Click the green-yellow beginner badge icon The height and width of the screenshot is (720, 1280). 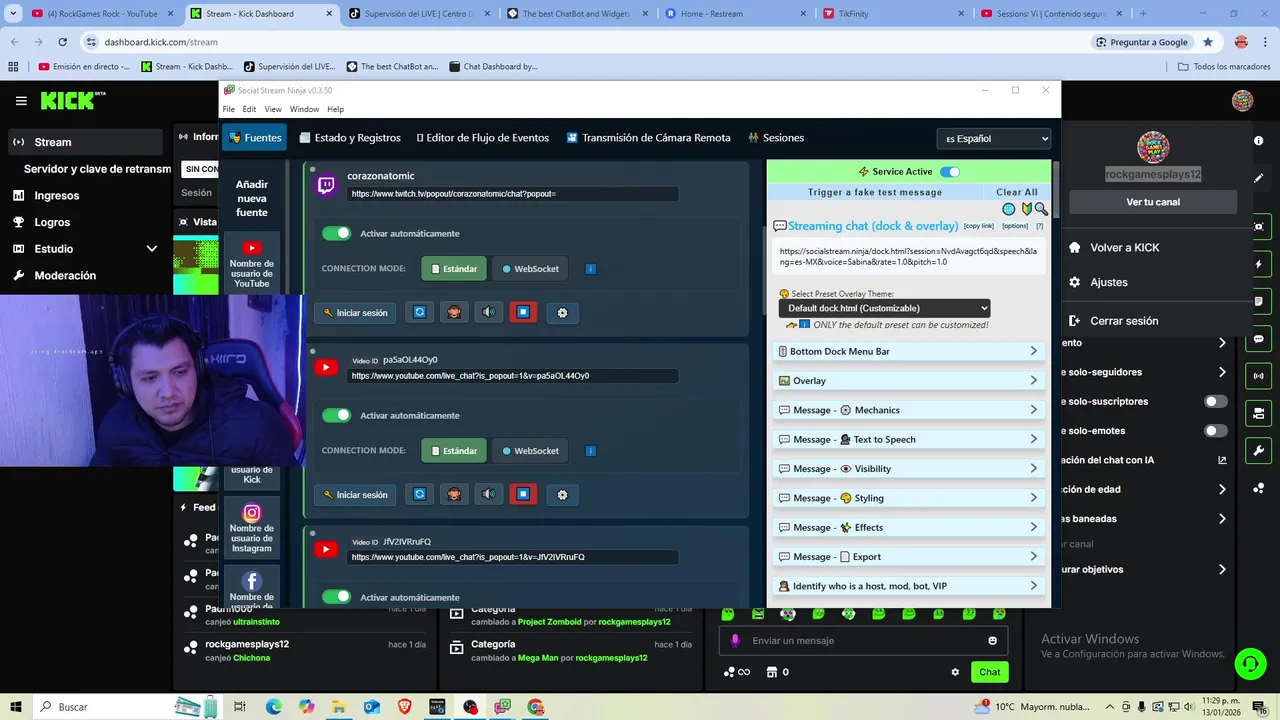pos(1026,209)
